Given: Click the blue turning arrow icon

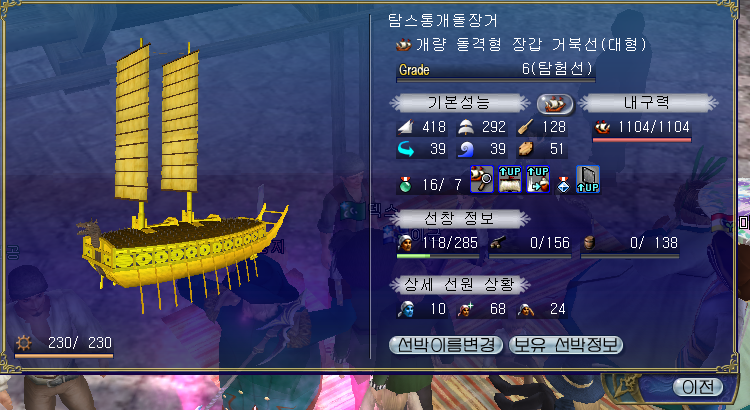Looking at the screenshot, I should (405, 149).
